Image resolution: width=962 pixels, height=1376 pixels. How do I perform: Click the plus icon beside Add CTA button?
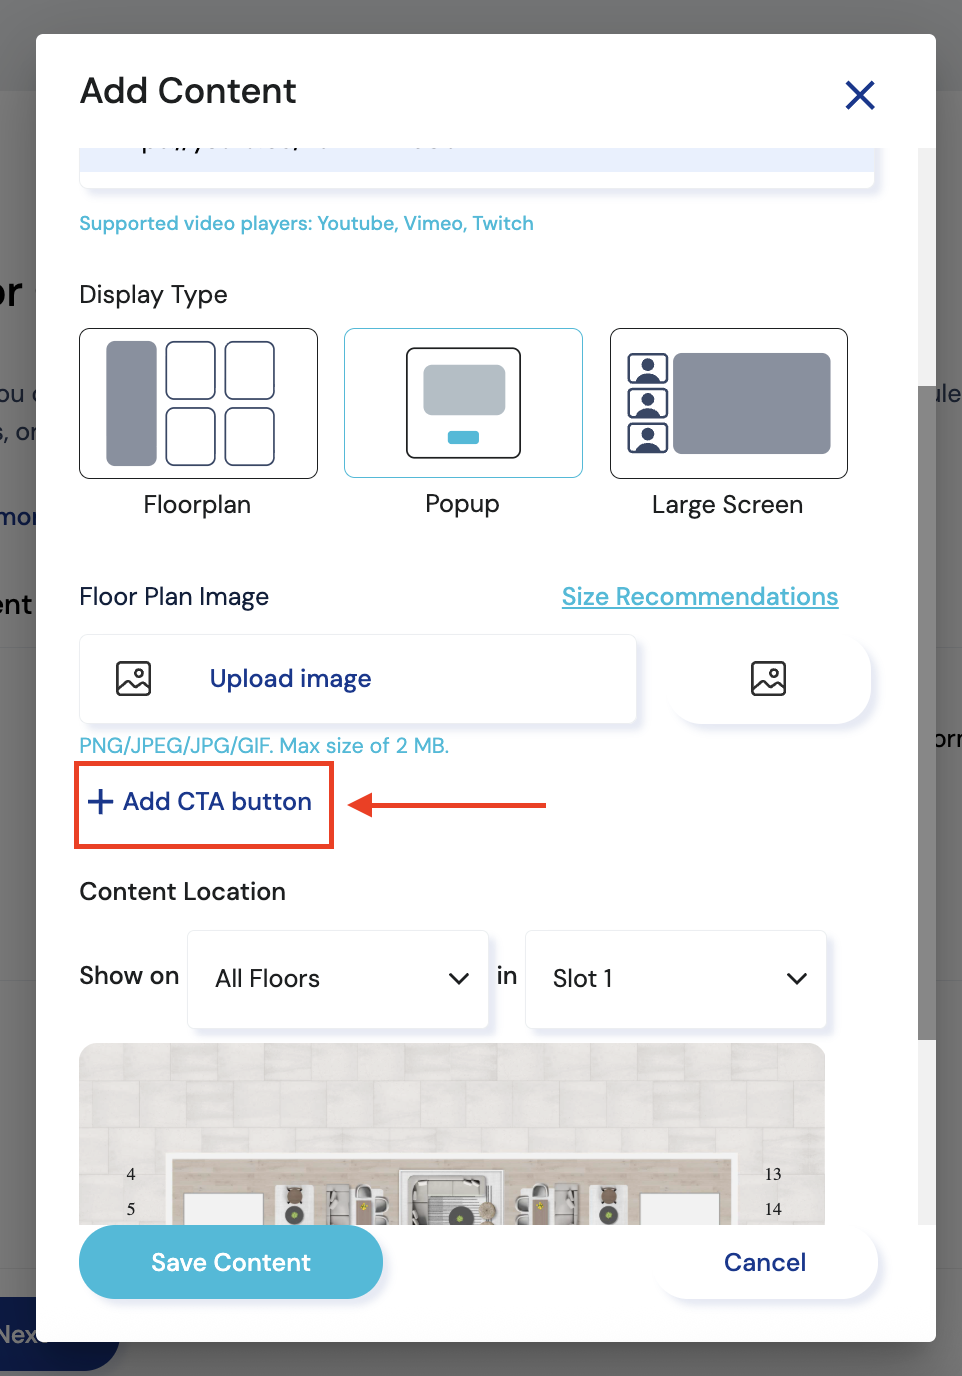(x=100, y=802)
